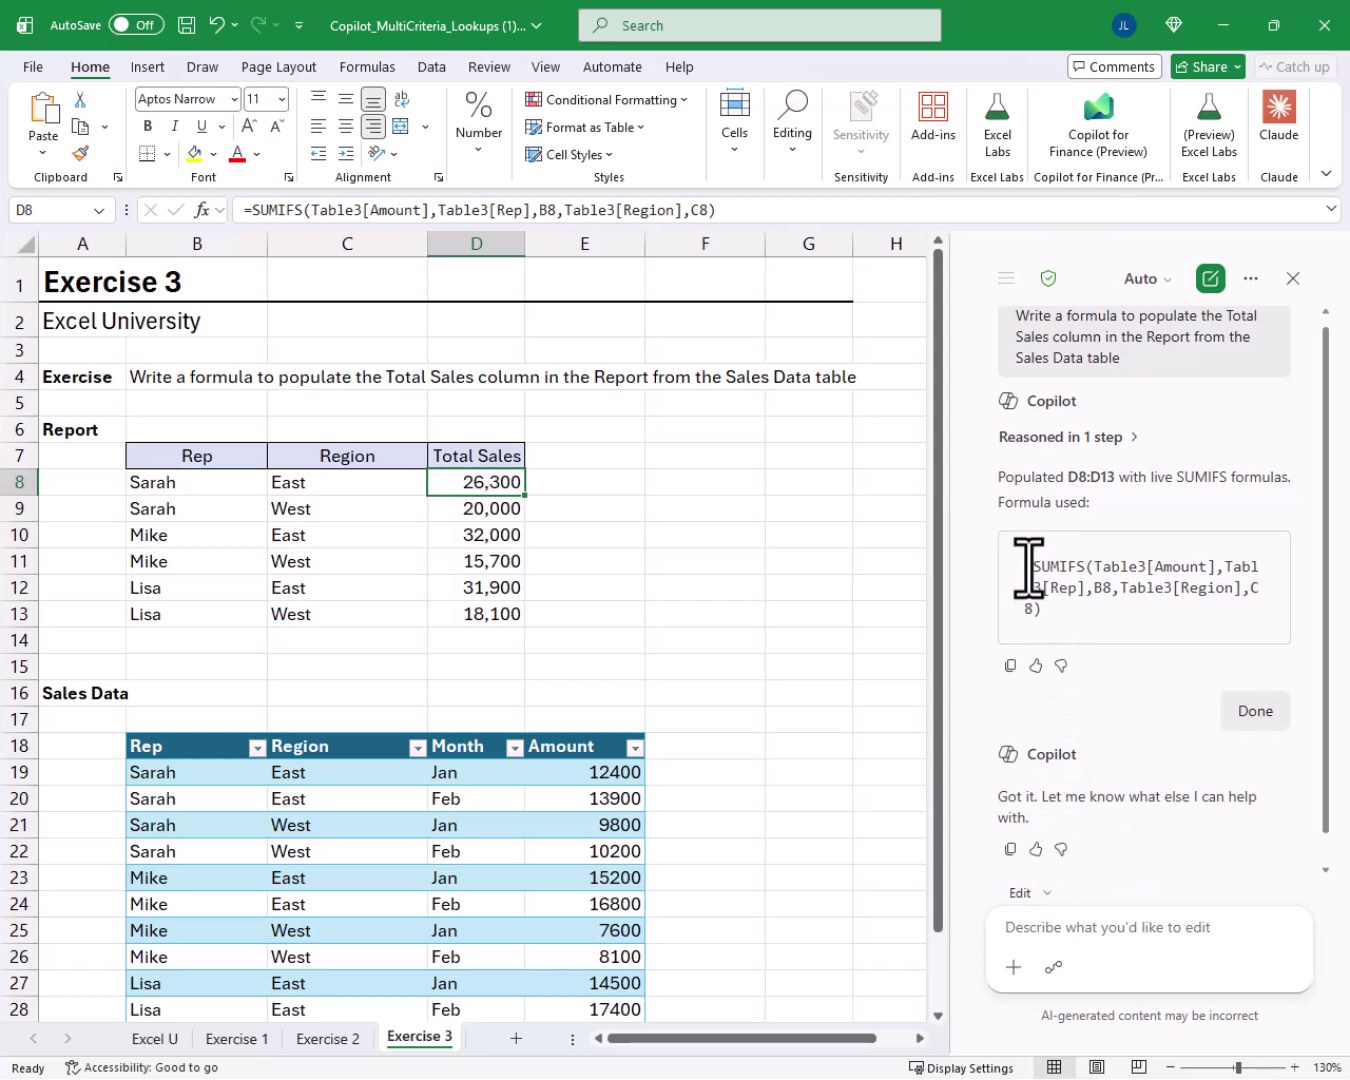
Task: Copy the 'Got it' Copilot response
Action: coord(1010,849)
